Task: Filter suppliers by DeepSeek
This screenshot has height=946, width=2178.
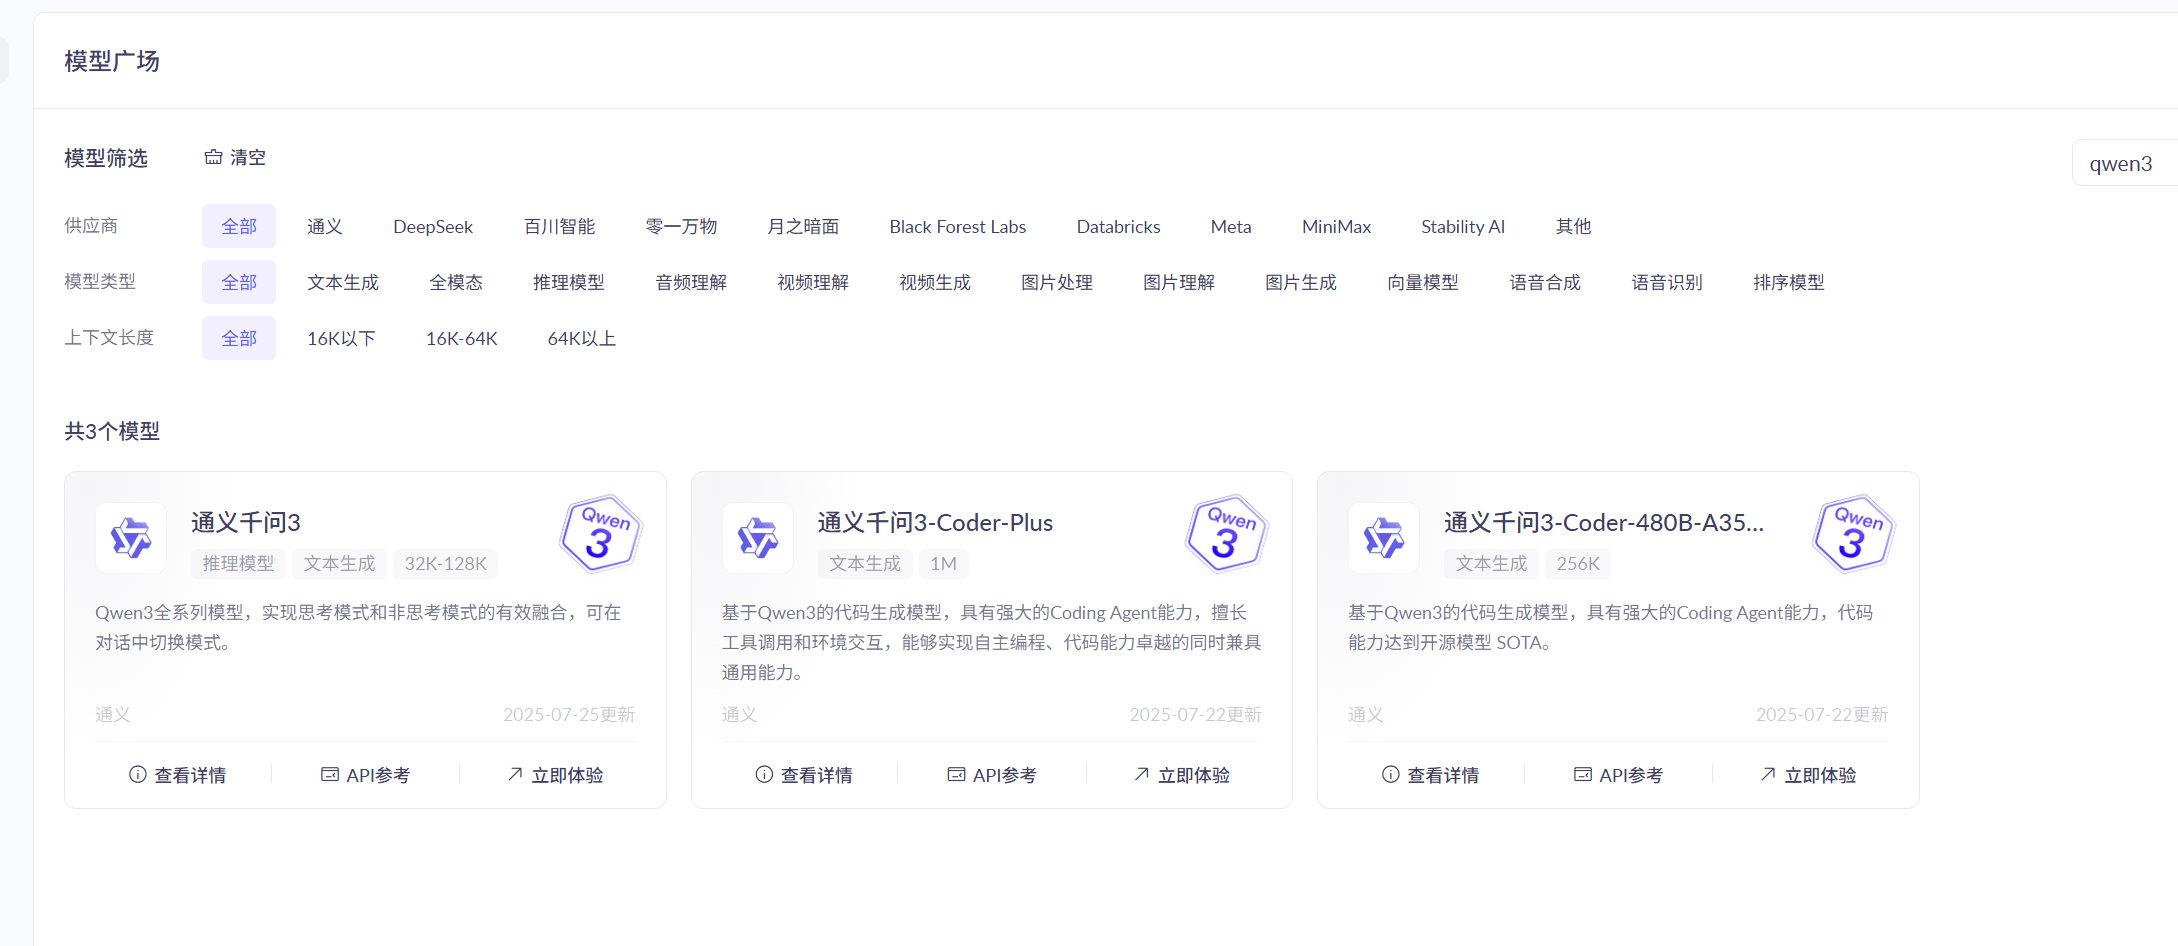Action: (x=433, y=226)
